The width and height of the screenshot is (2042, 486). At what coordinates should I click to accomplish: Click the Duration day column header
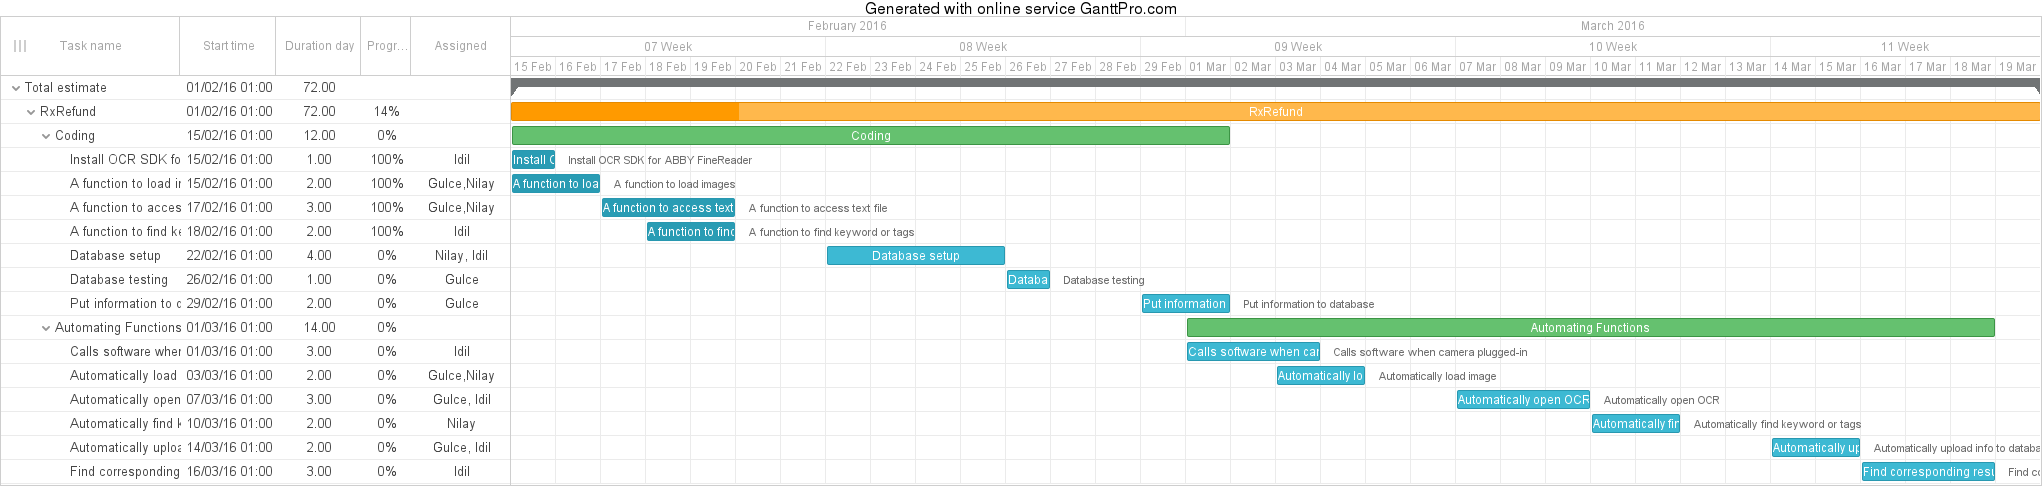[x=319, y=46]
